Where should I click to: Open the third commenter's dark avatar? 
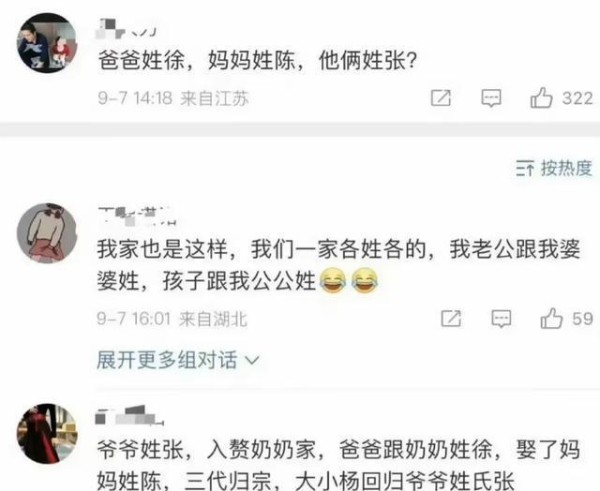pyautogui.click(x=47, y=433)
